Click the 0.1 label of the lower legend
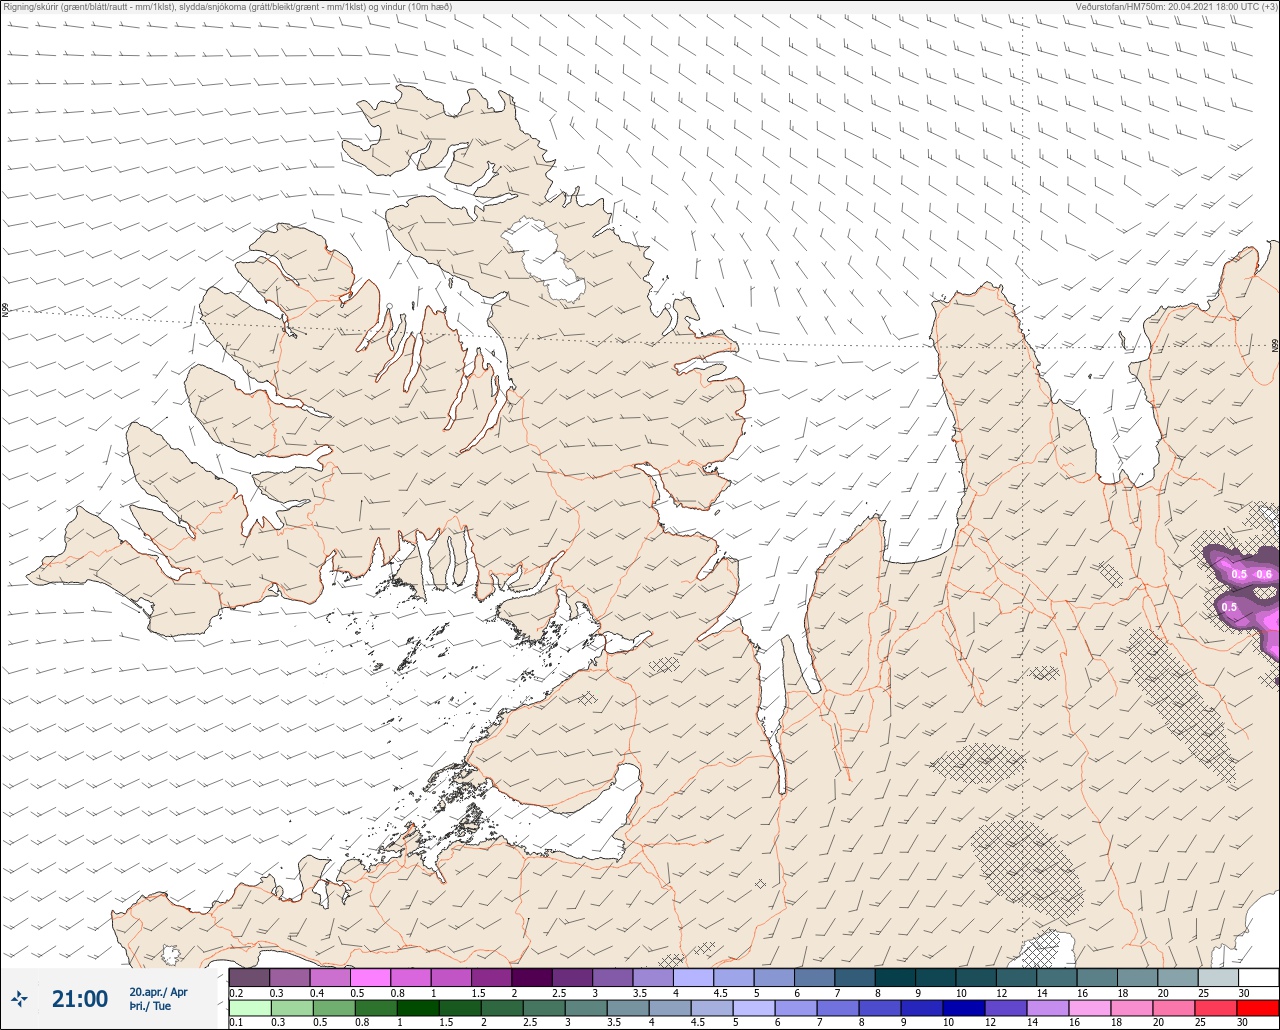The height and width of the screenshot is (1030, 1280). pyautogui.click(x=236, y=1023)
